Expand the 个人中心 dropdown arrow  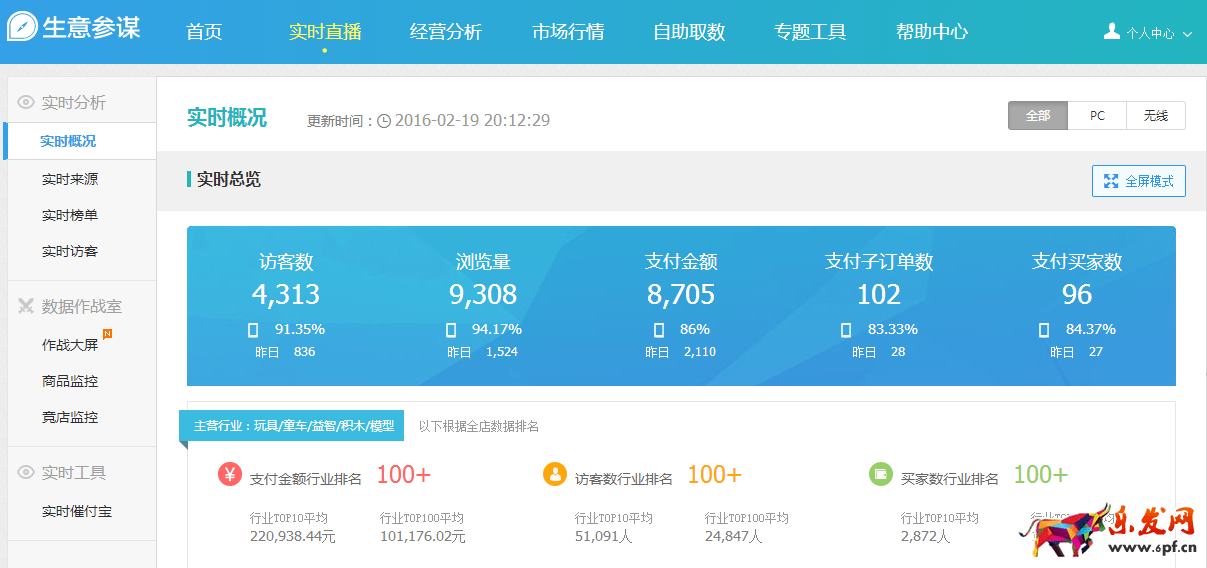coord(1187,34)
